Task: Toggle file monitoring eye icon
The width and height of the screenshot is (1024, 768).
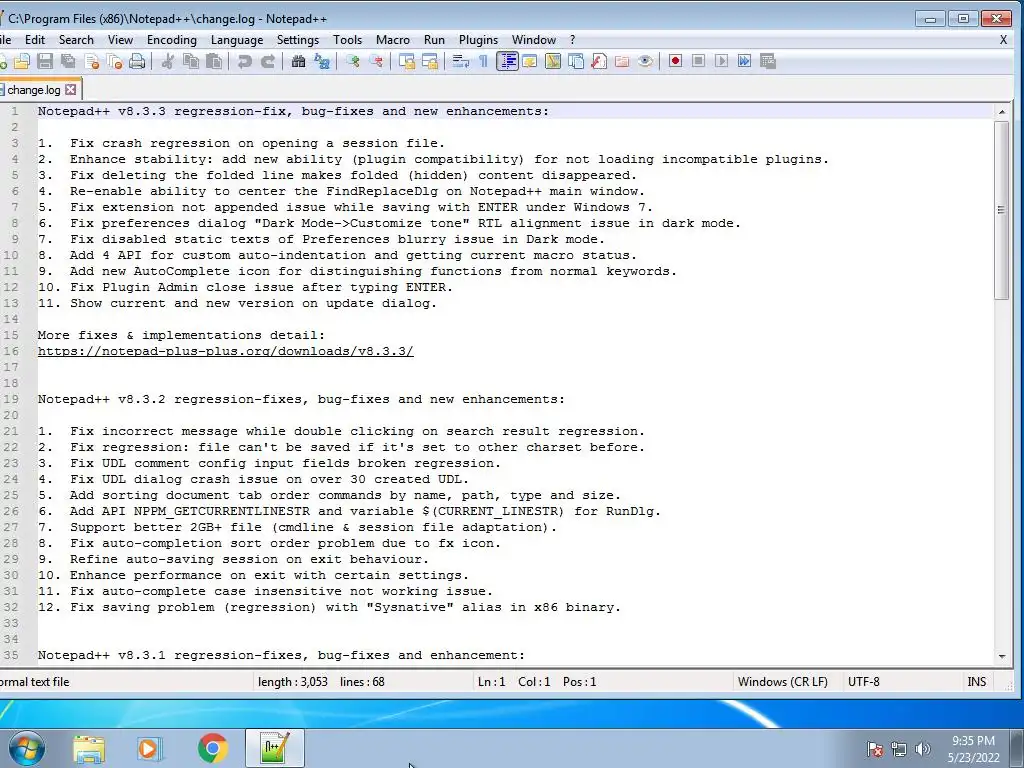Action: point(645,61)
